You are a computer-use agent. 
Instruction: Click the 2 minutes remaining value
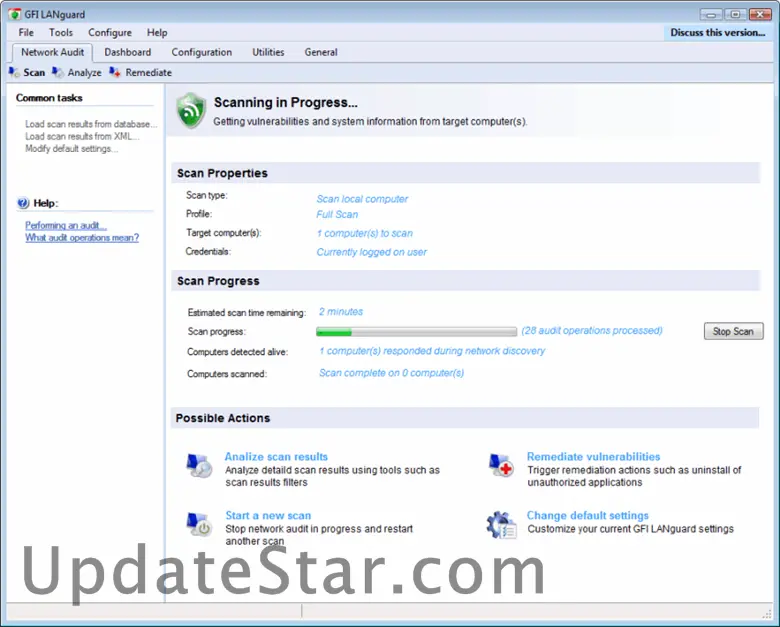click(341, 312)
